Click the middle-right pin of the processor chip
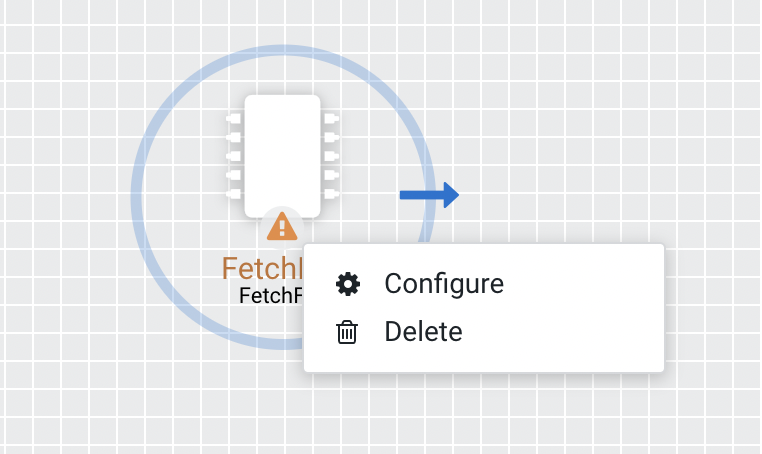762x454 pixels. 331,155
